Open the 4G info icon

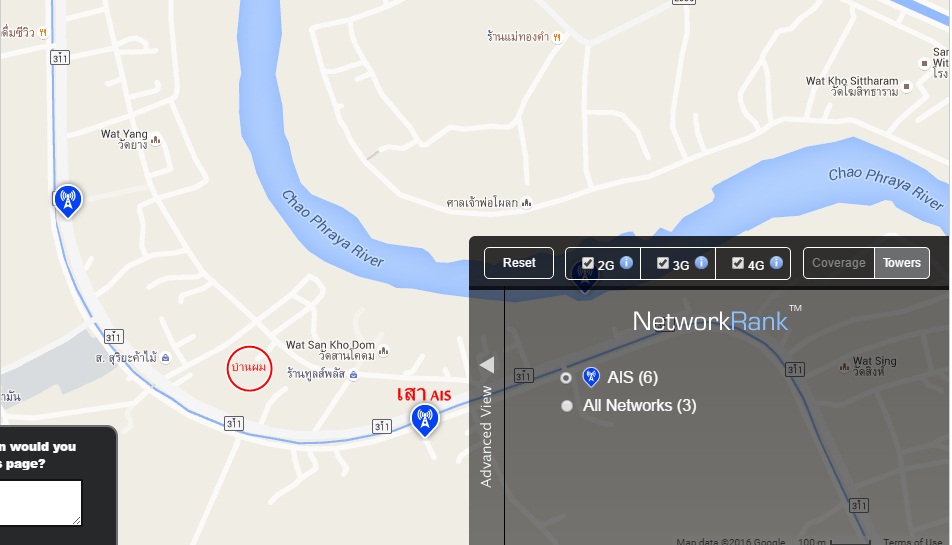(x=777, y=262)
